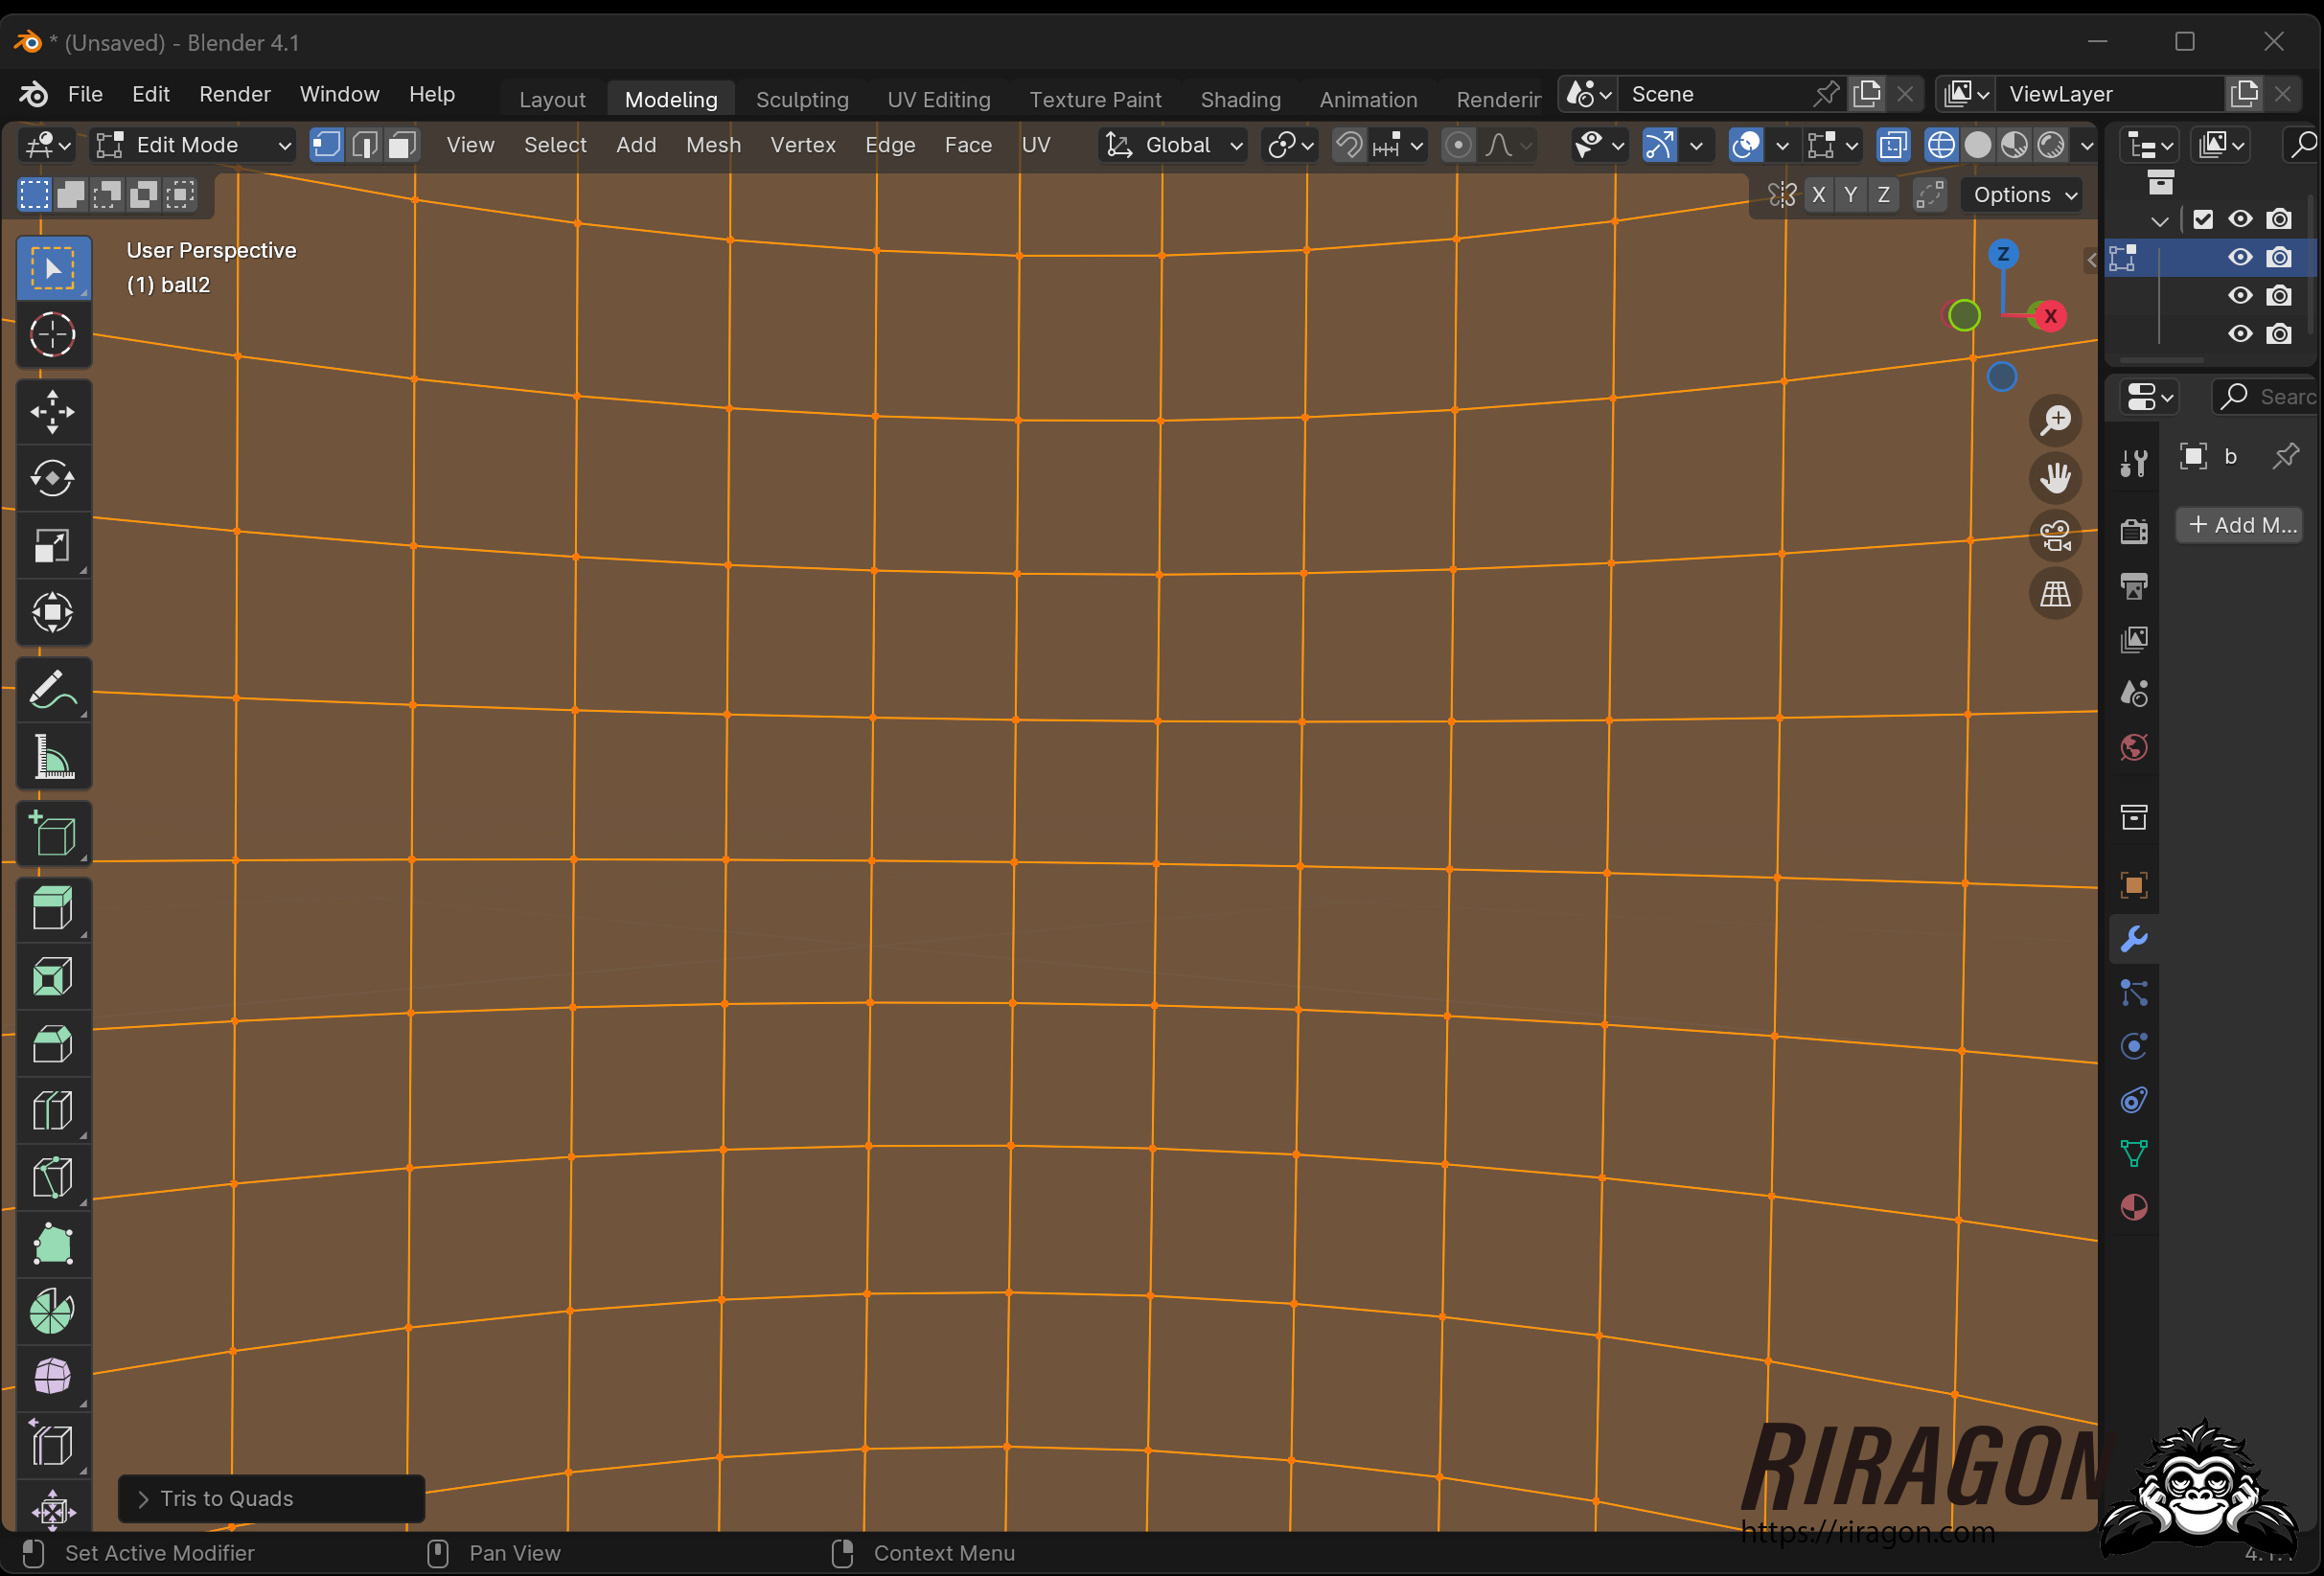2324x1576 pixels.
Task: Switch to the Sculpting workspace tab
Action: pyautogui.click(x=801, y=99)
